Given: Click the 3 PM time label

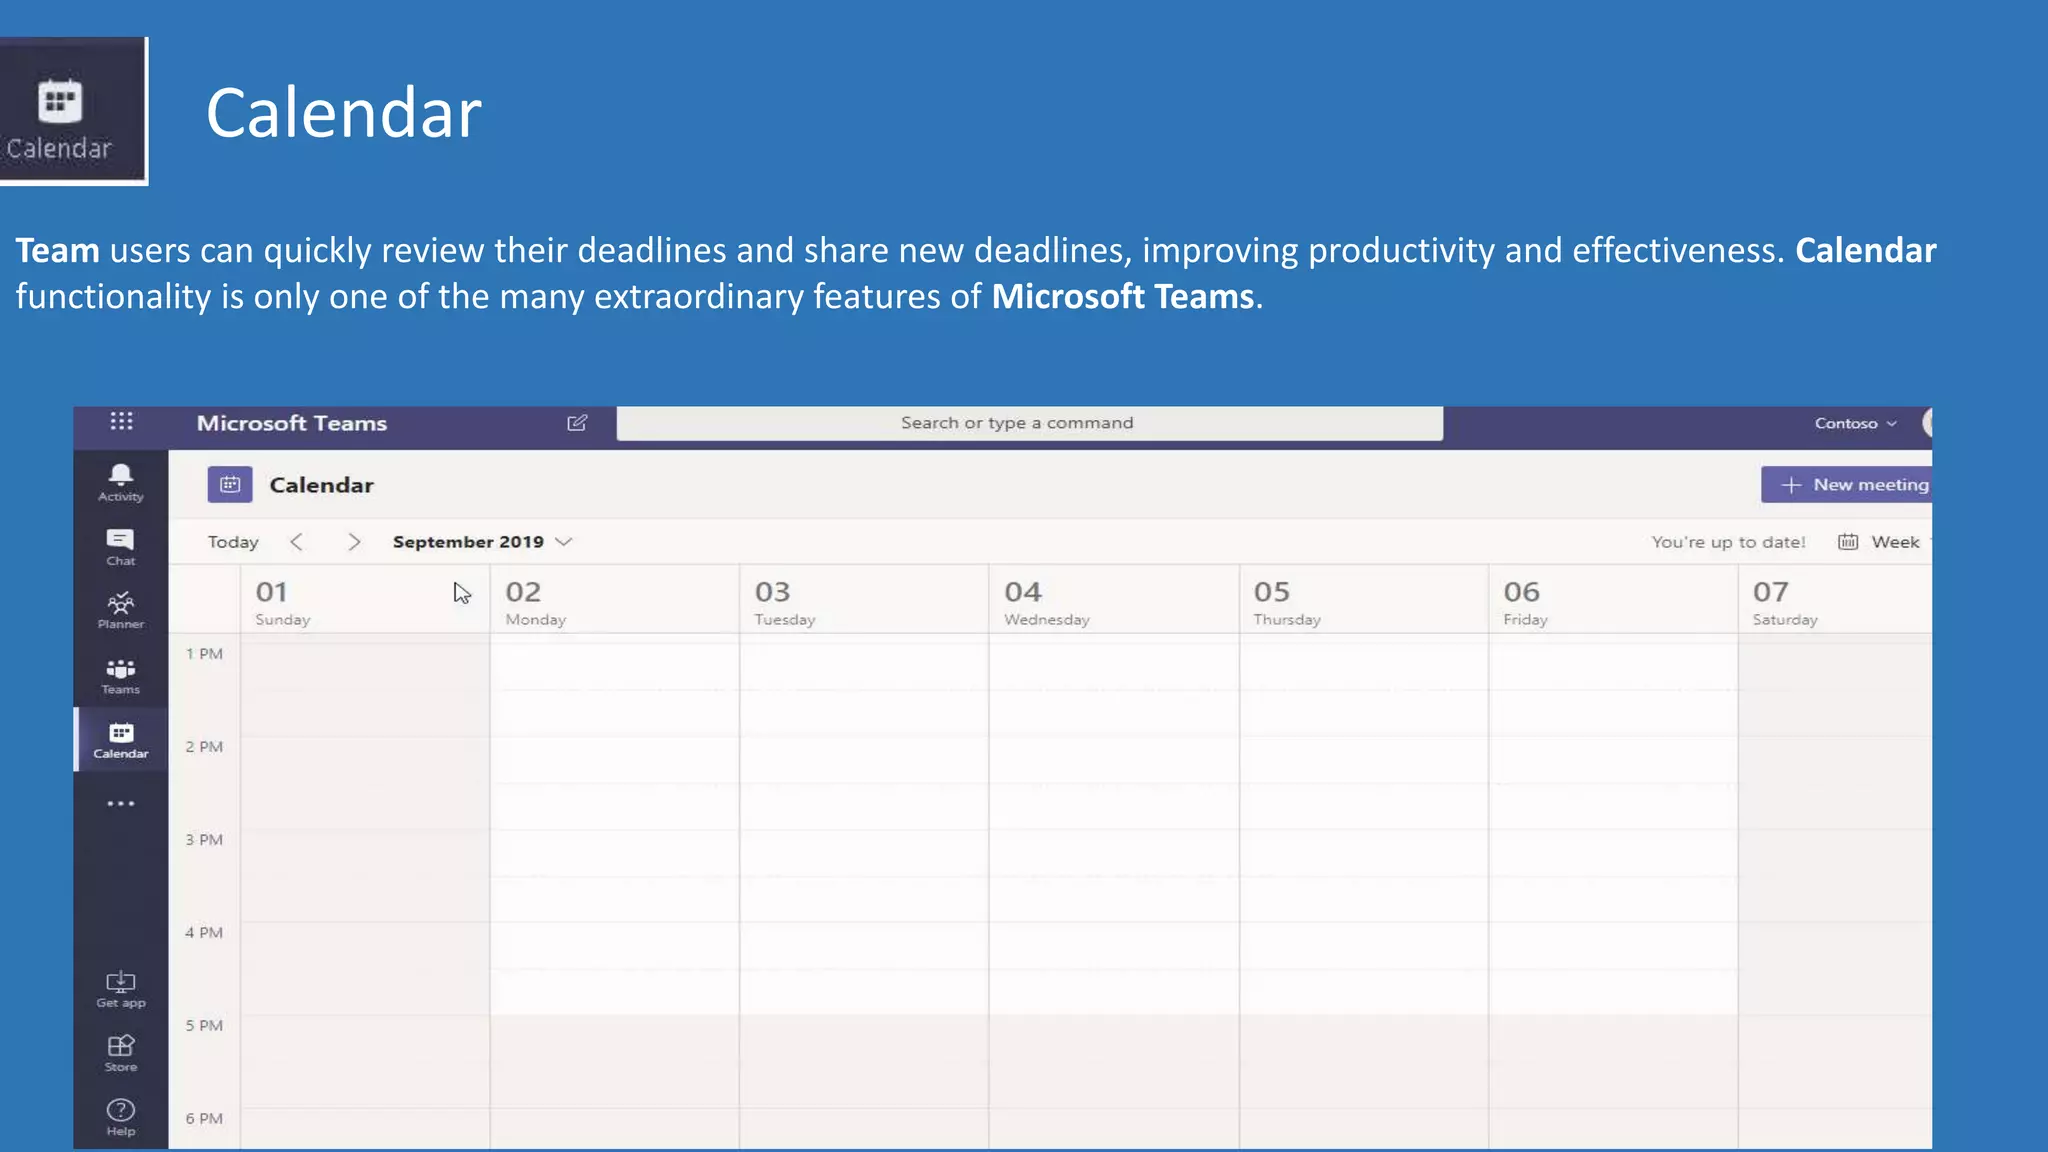Looking at the screenshot, I should [x=204, y=840].
